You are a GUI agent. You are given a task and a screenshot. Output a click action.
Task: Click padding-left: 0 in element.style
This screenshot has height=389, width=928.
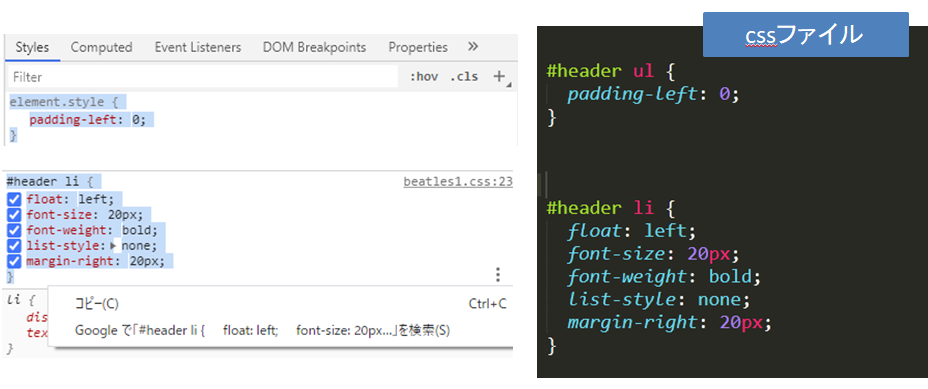click(x=87, y=120)
